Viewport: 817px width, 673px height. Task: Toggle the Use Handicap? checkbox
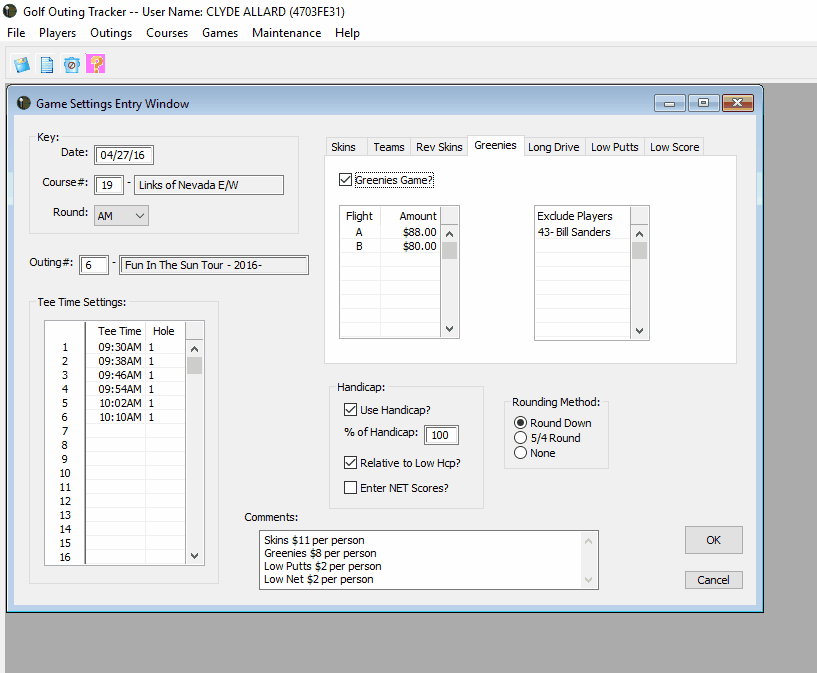pyautogui.click(x=350, y=410)
